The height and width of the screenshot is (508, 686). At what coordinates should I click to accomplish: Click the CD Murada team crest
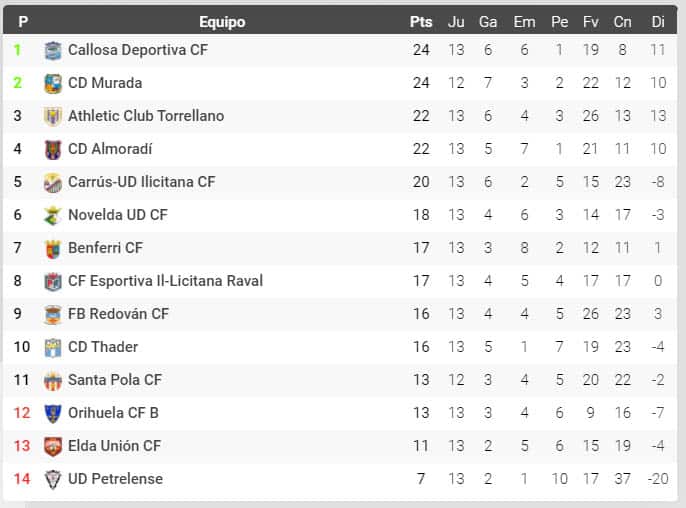(x=53, y=83)
